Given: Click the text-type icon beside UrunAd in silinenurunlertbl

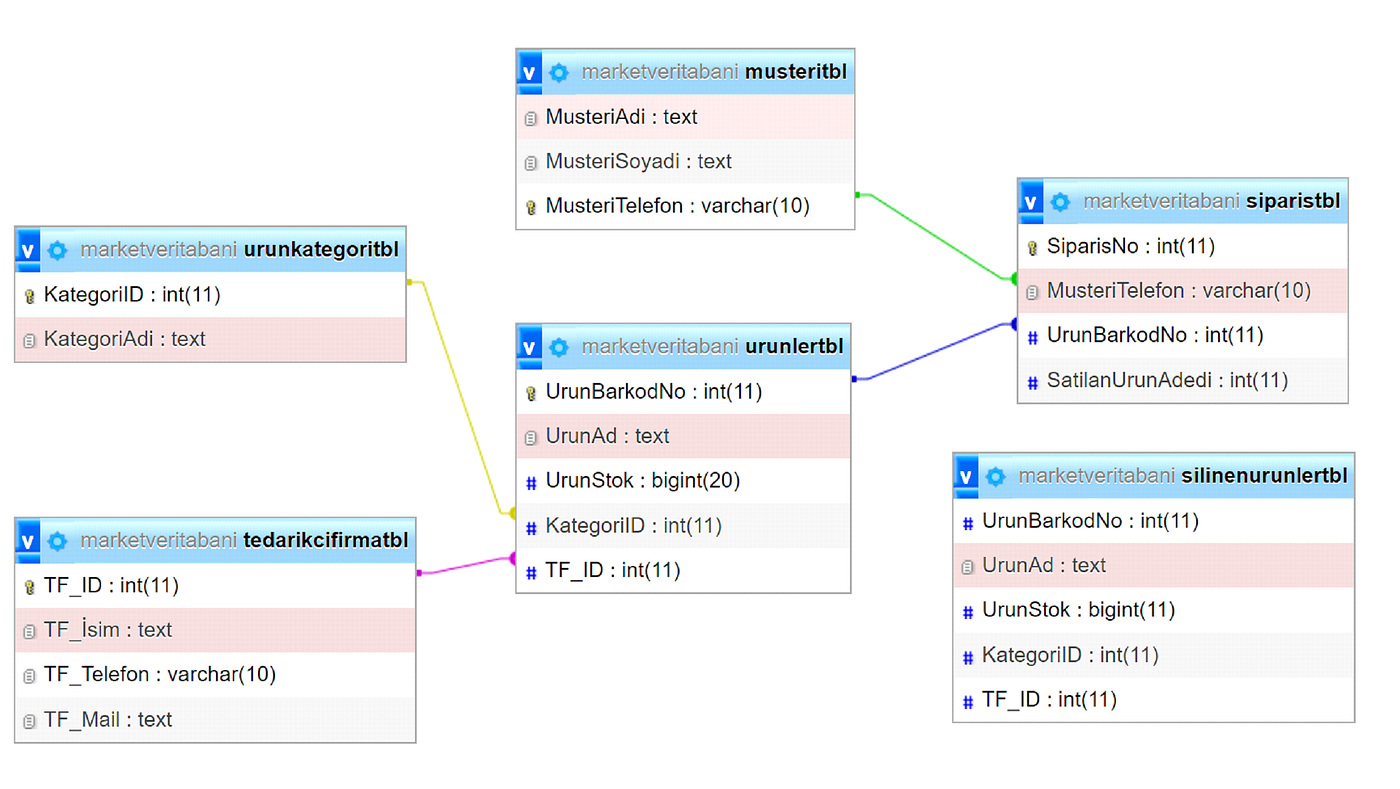Looking at the screenshot, I should 968,567.
